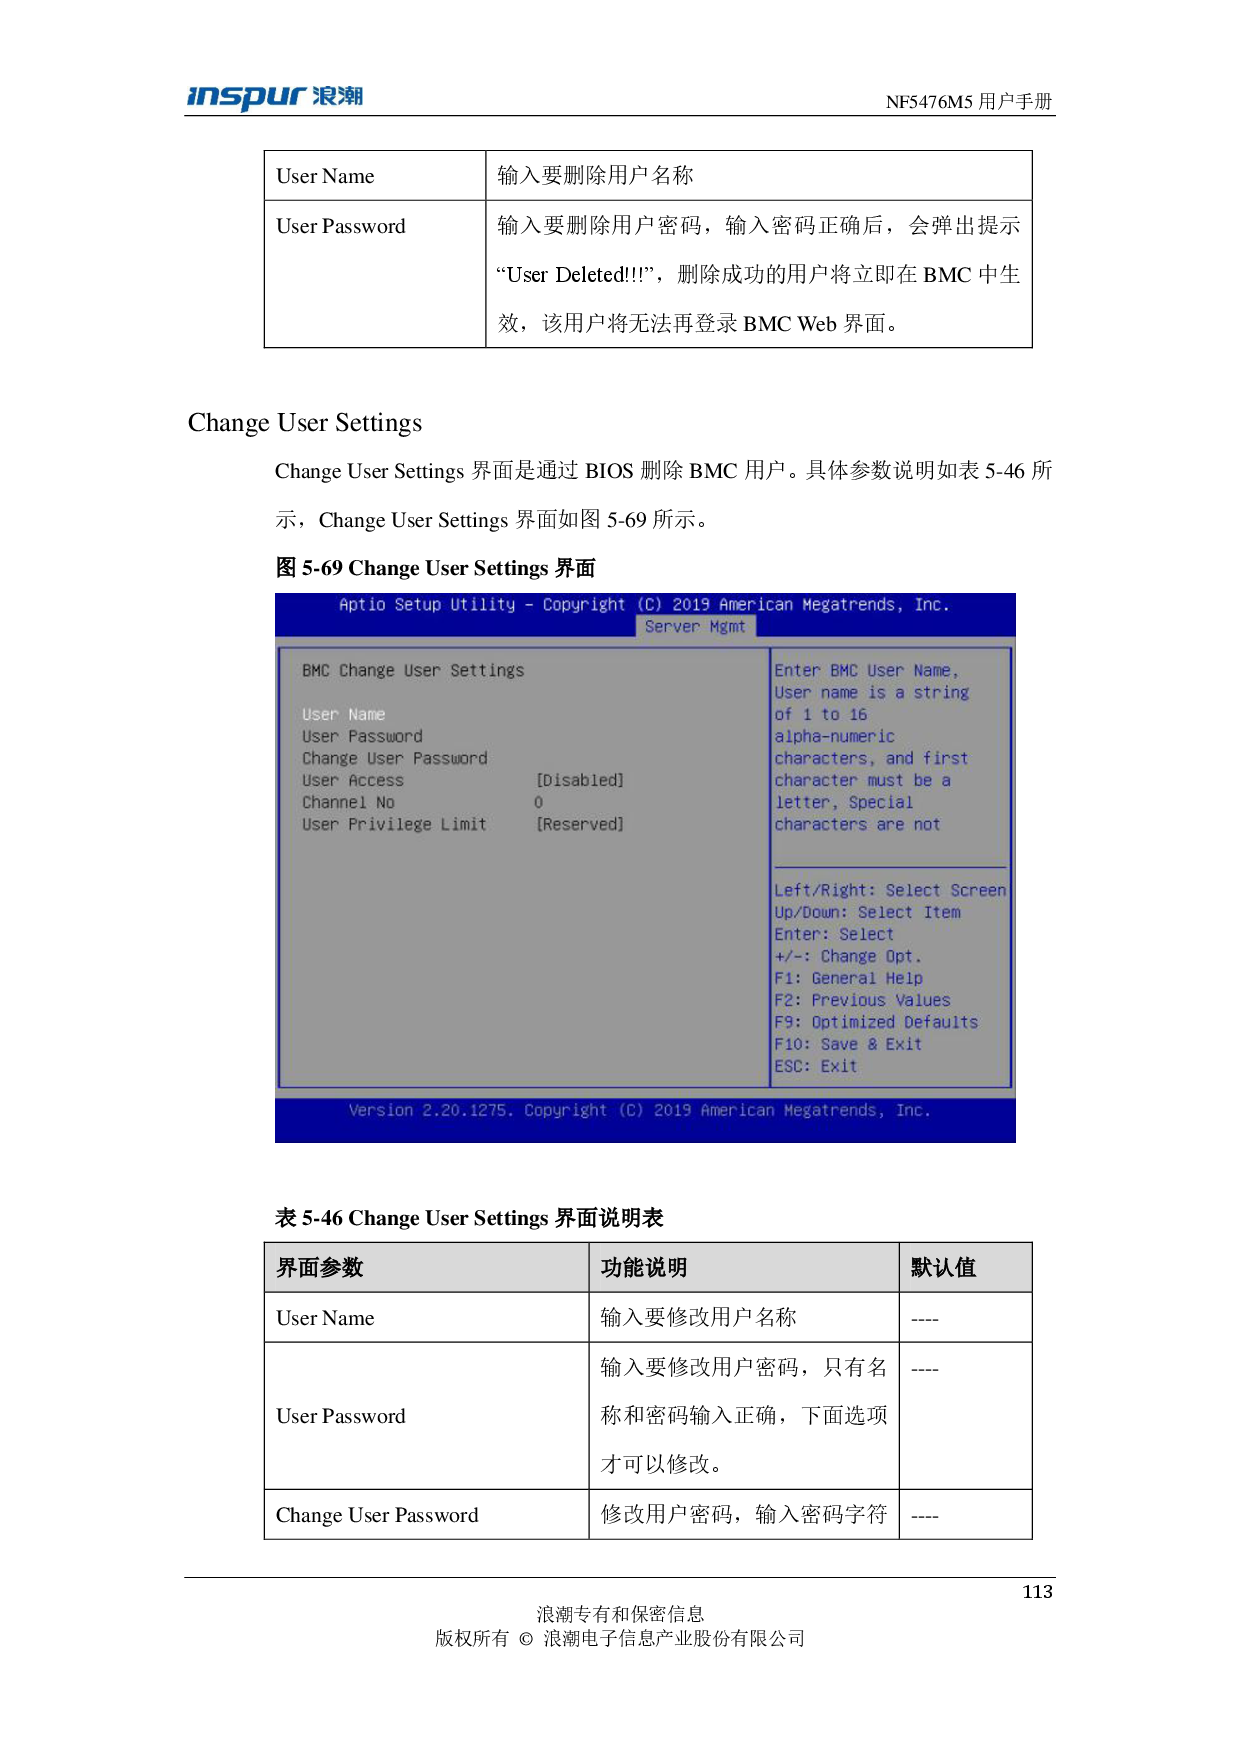Screen dimensions: 1240x1754
Task: Open User Privilege Limit [Reserved] dropdown
Action: coord(579,825)
